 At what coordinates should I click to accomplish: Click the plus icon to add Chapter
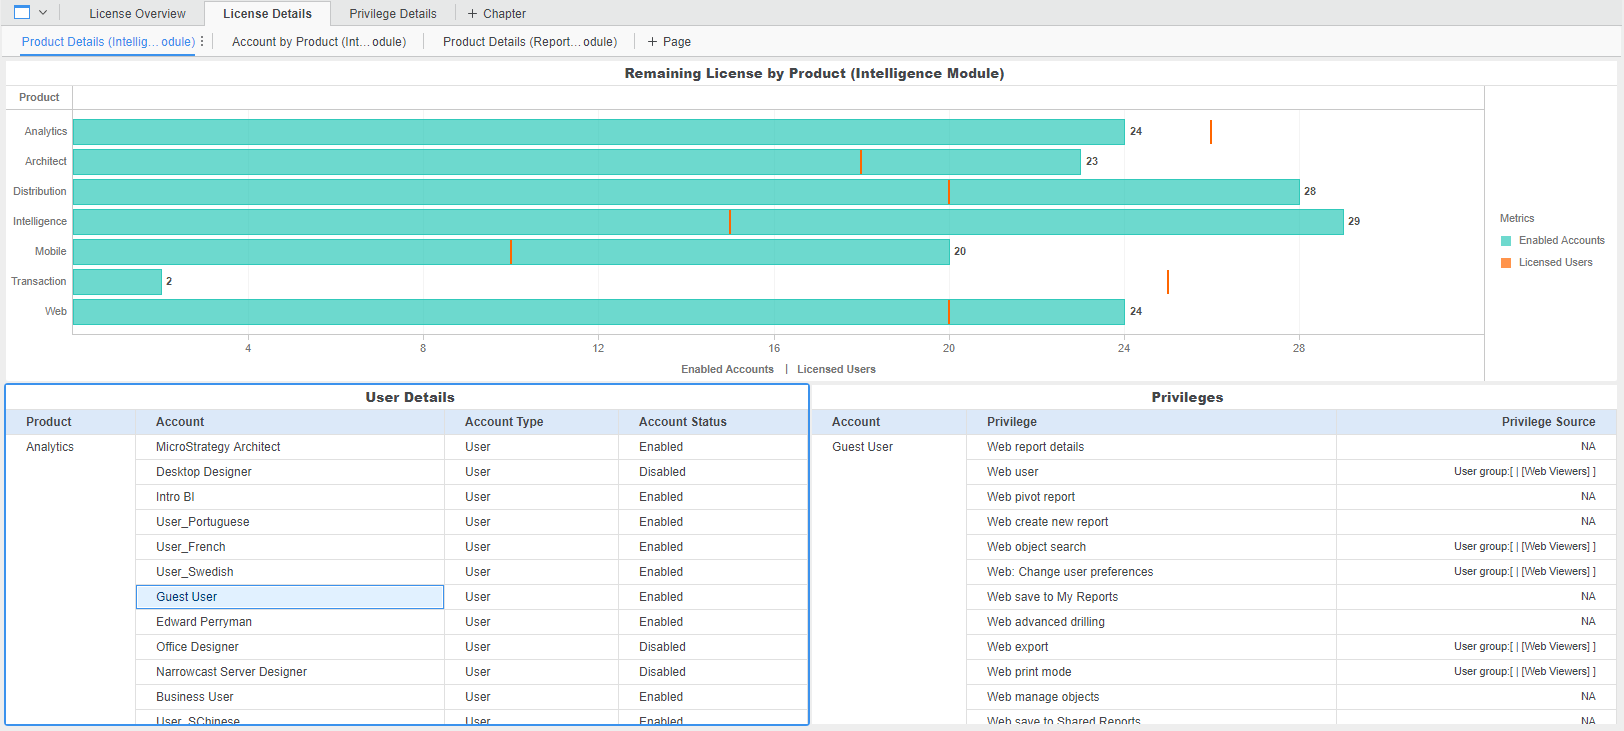tap(473, 14)
